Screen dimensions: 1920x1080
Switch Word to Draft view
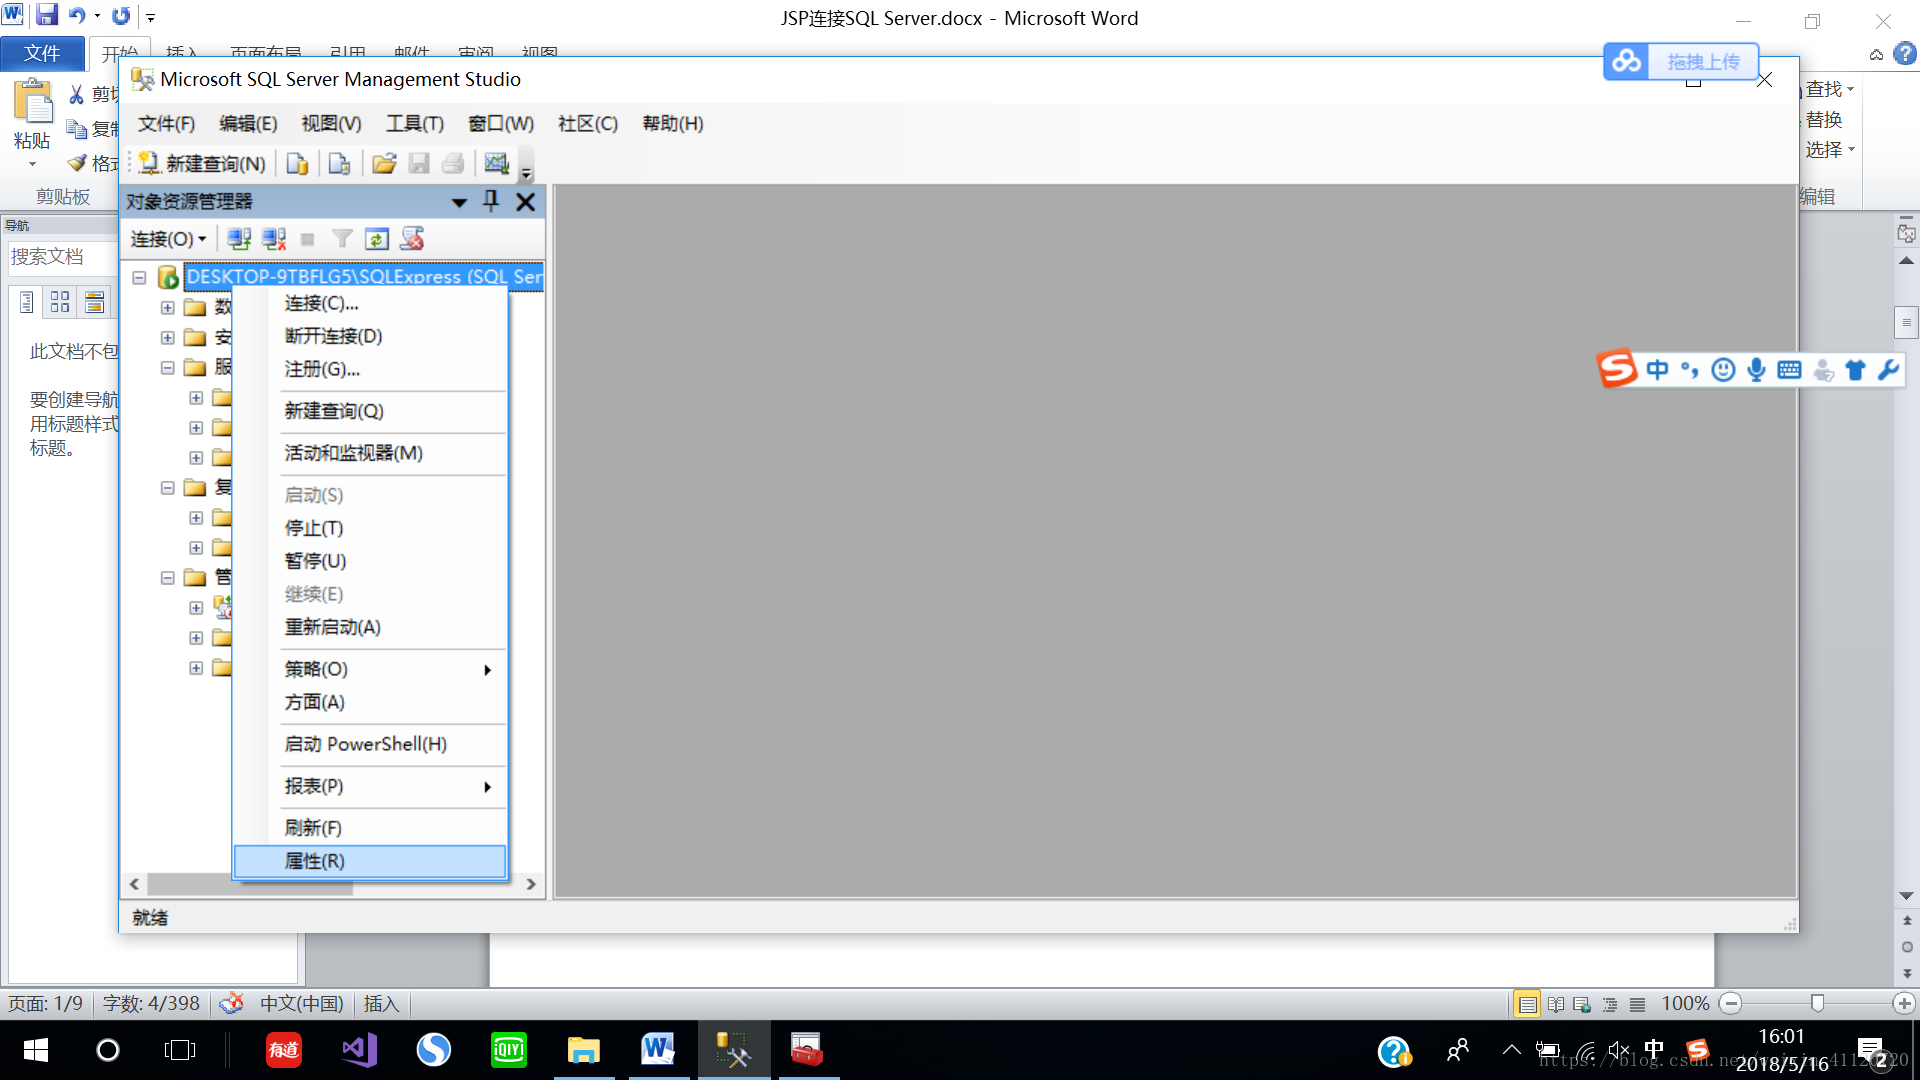pyautogui.click(x=1637, y=1004)
